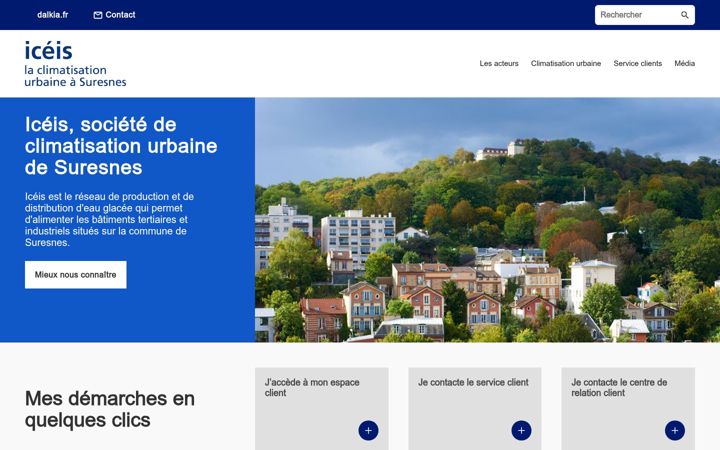Screen dimensions: 720x450
Task: Click the 'Mieux nous connaître' button
Action: coord(76,275)
